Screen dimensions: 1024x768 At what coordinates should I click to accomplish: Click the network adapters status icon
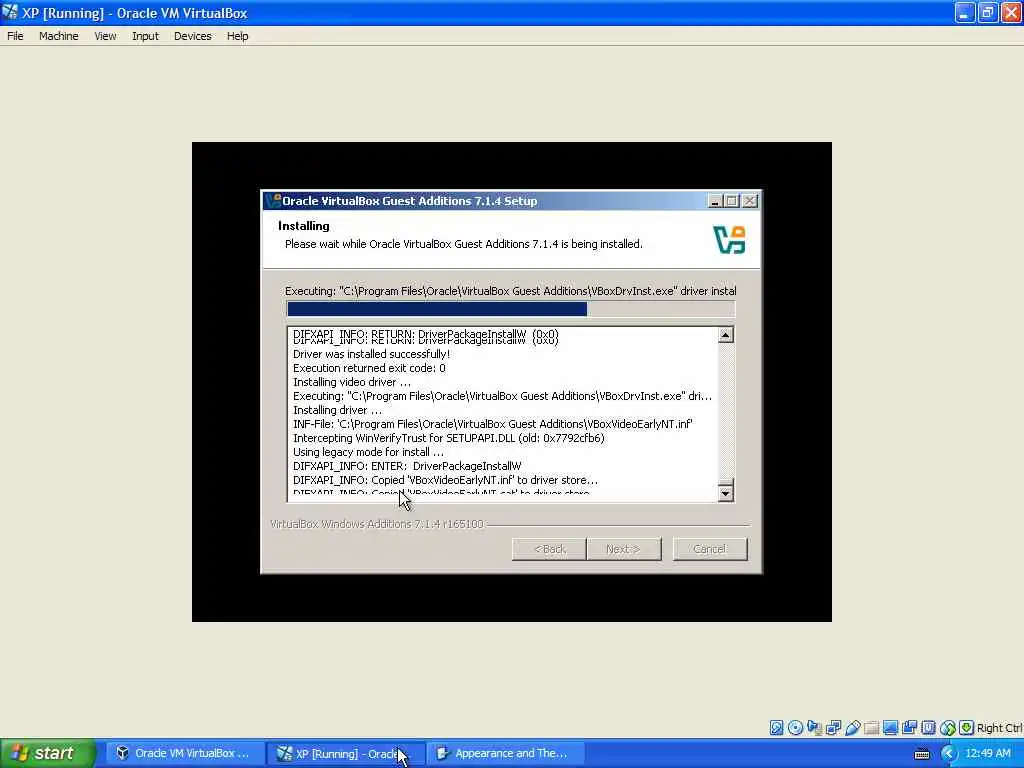click(x=833, y=728)
